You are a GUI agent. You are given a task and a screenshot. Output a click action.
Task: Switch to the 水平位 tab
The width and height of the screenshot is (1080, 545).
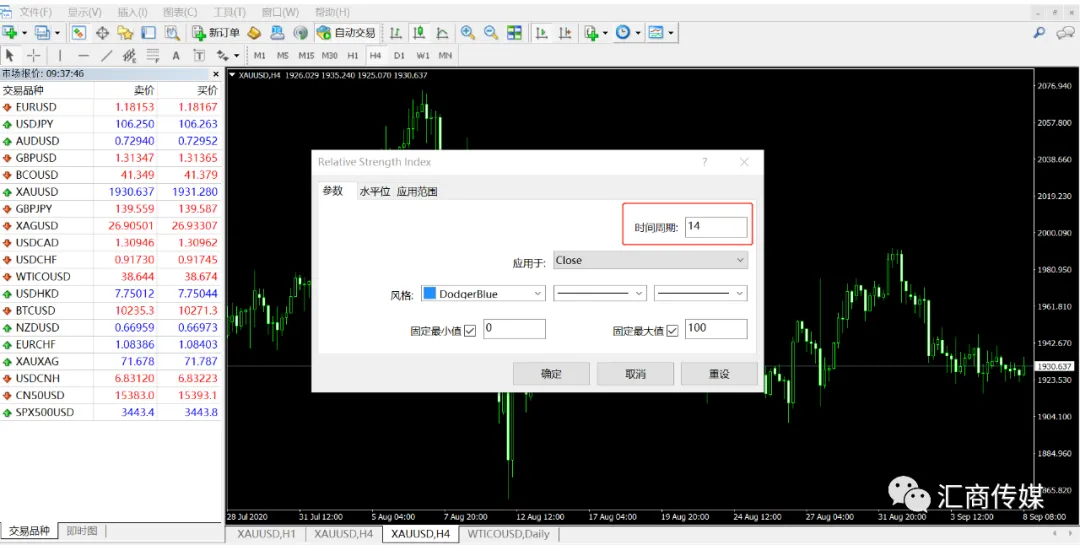tap(375, 192)
